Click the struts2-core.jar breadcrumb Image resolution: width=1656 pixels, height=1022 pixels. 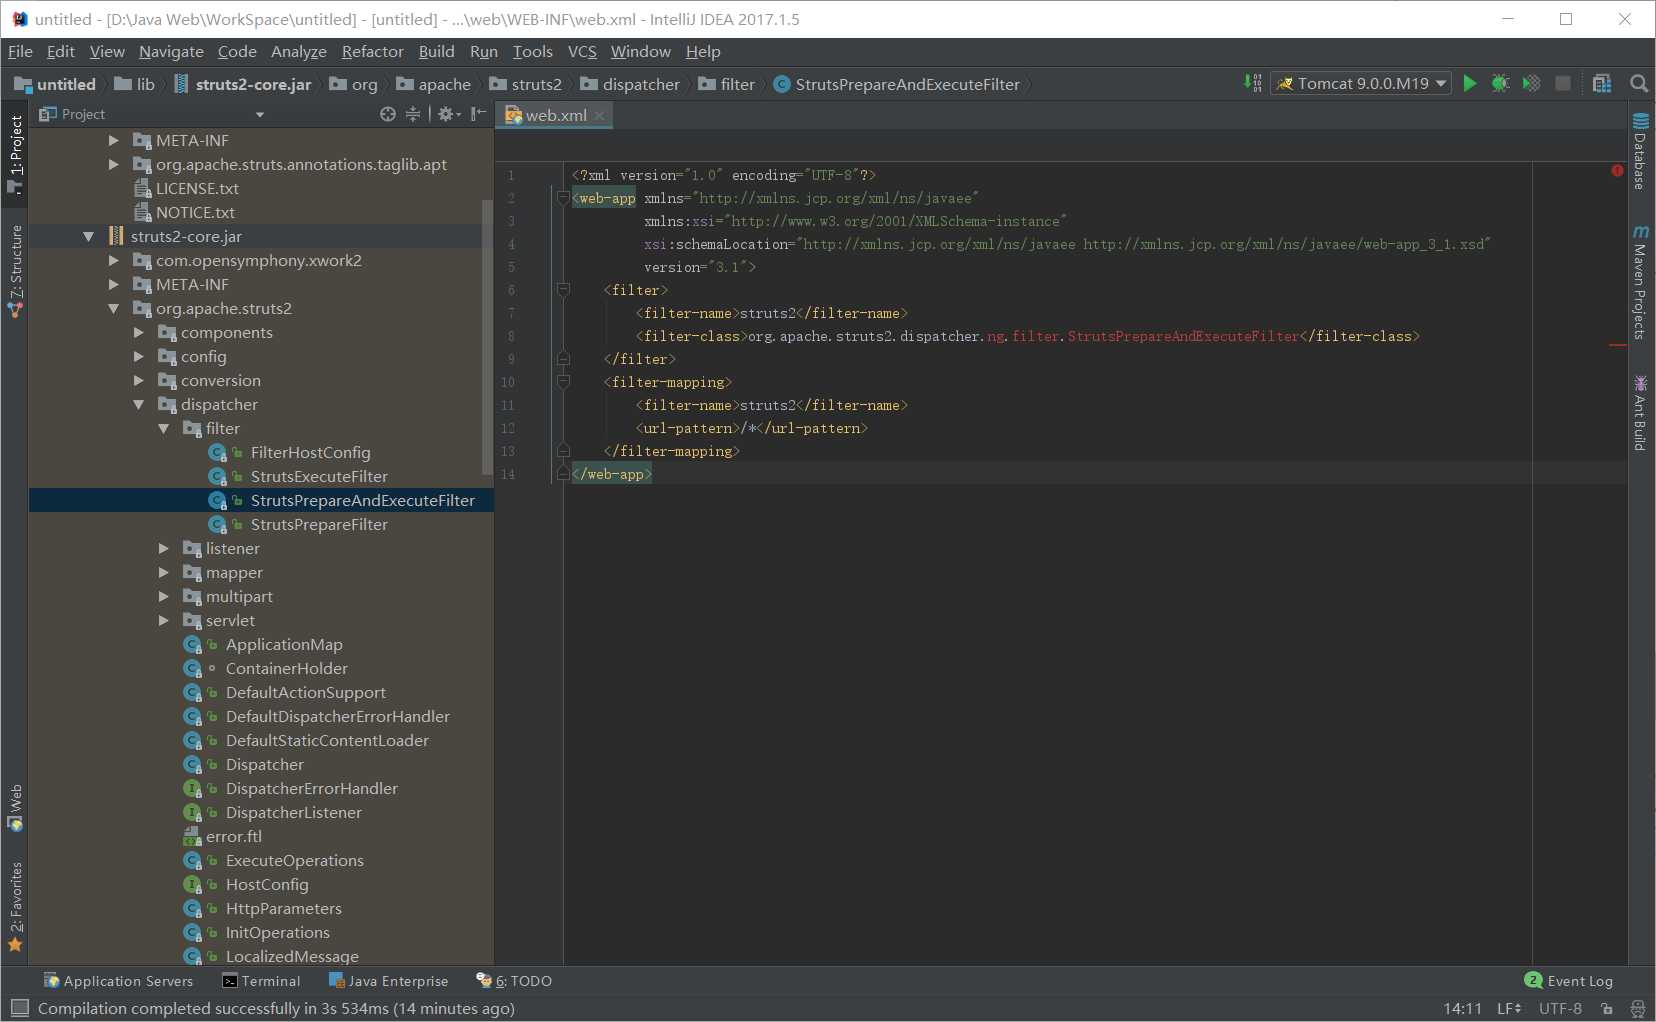click(x=243, y=84)
